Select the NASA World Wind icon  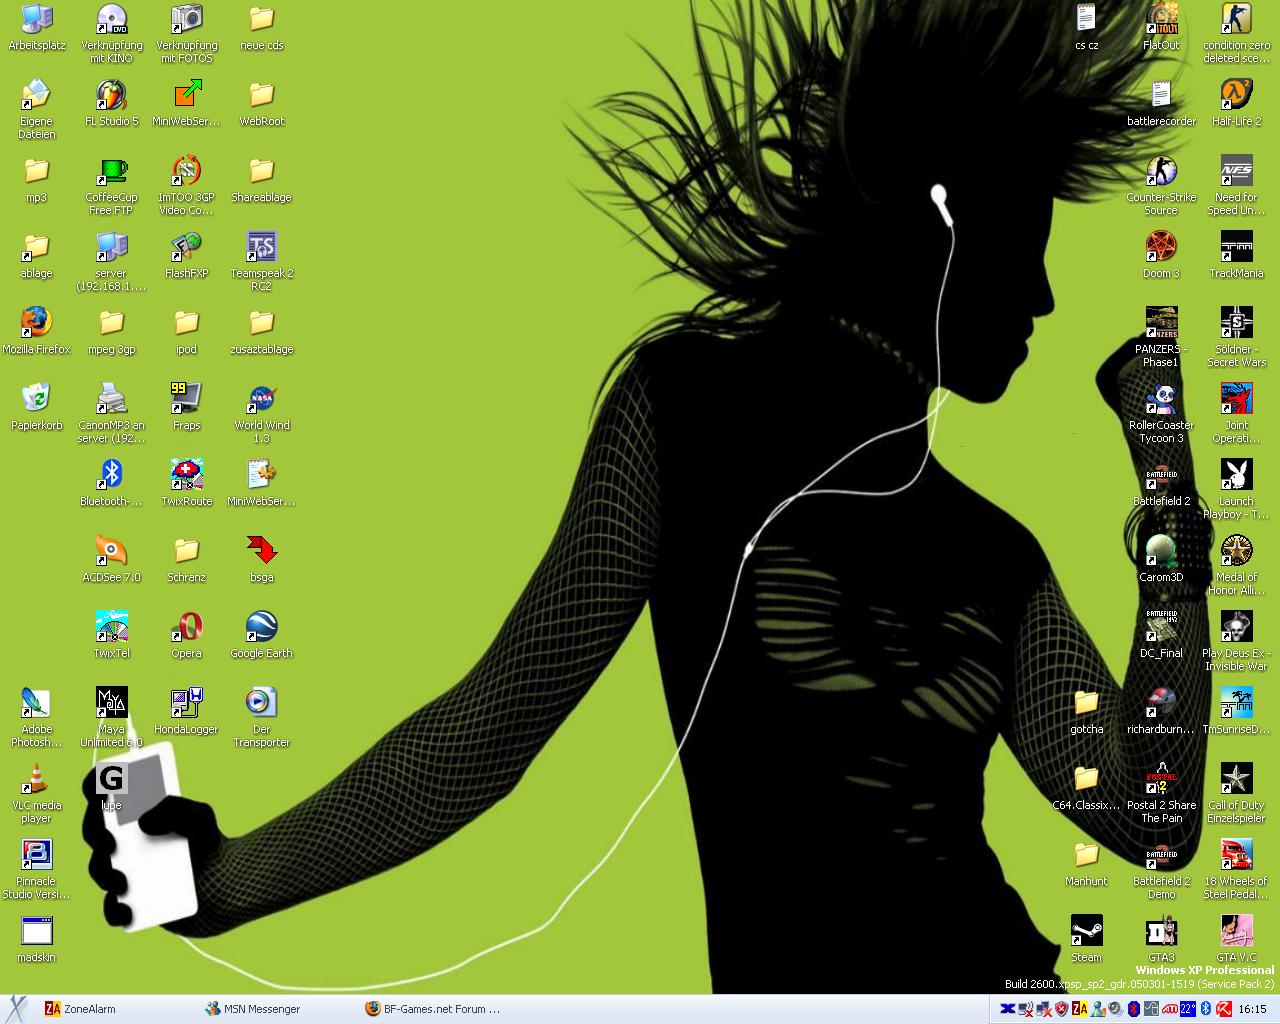click(261, 400)
